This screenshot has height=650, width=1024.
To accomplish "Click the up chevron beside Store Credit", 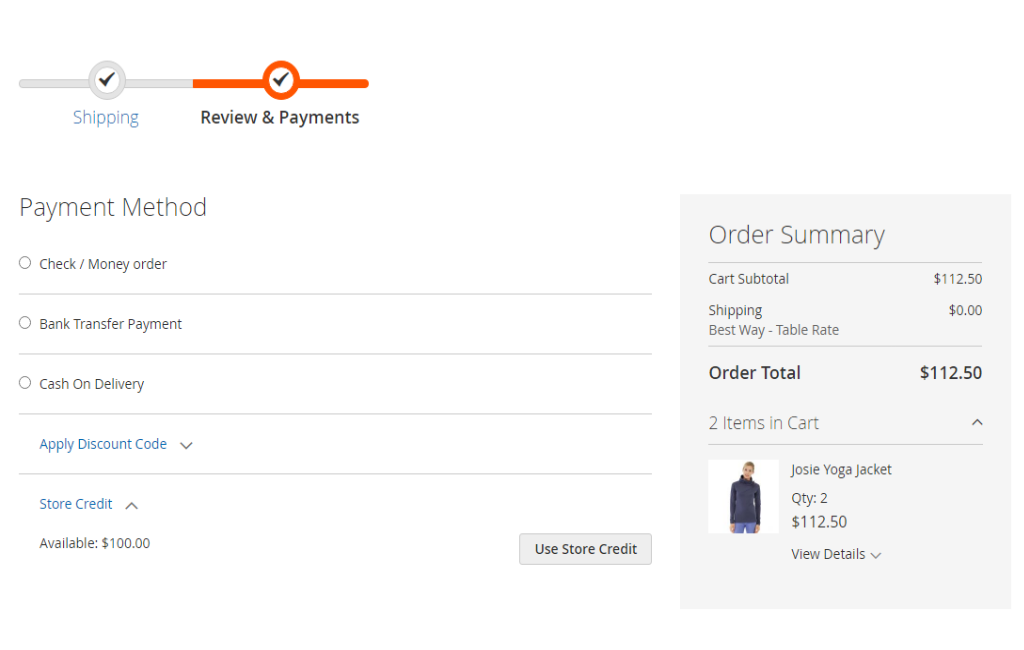I will [131, 506].
